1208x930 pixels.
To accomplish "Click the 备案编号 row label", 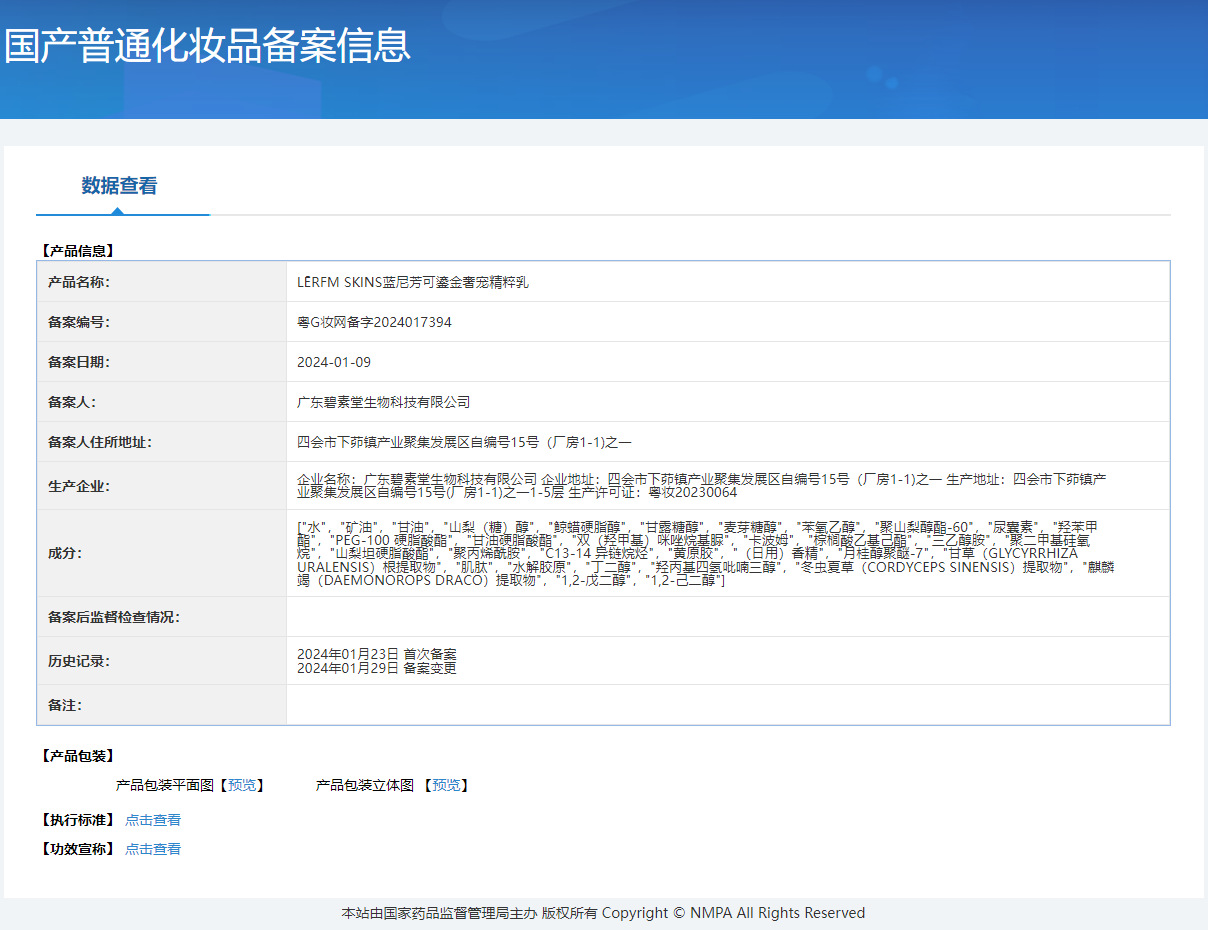I will pos(79,322).
